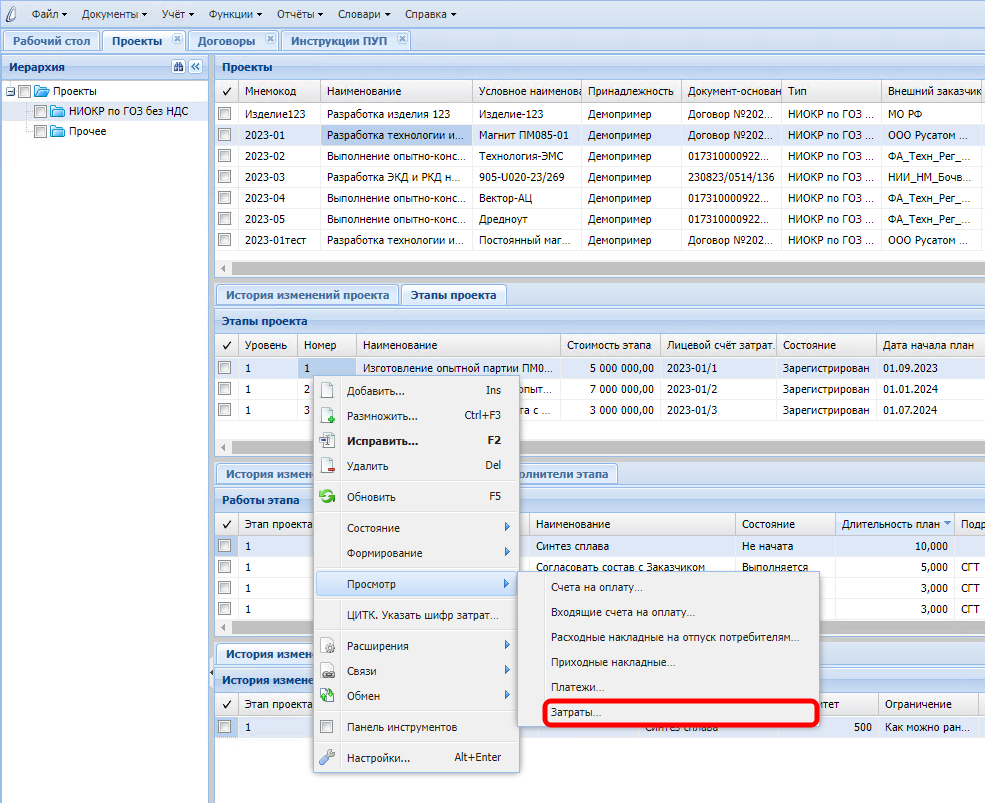Open the История изменений проекта tab
985x803 pixels.
[x=307, y=295]
